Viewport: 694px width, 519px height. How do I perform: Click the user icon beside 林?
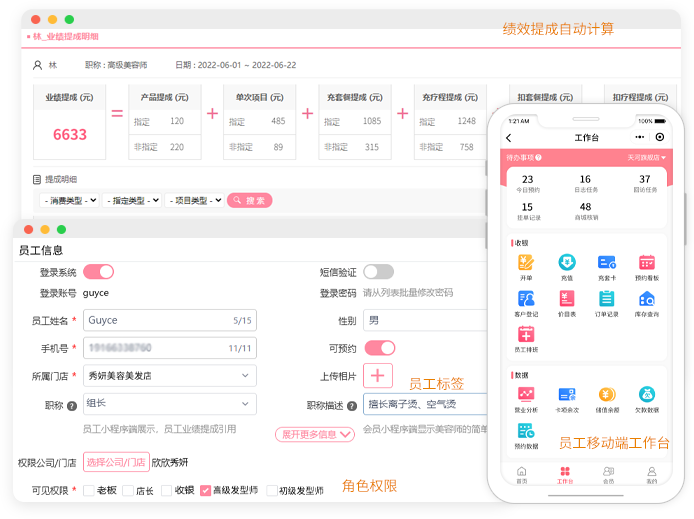(x=38, y=65)
